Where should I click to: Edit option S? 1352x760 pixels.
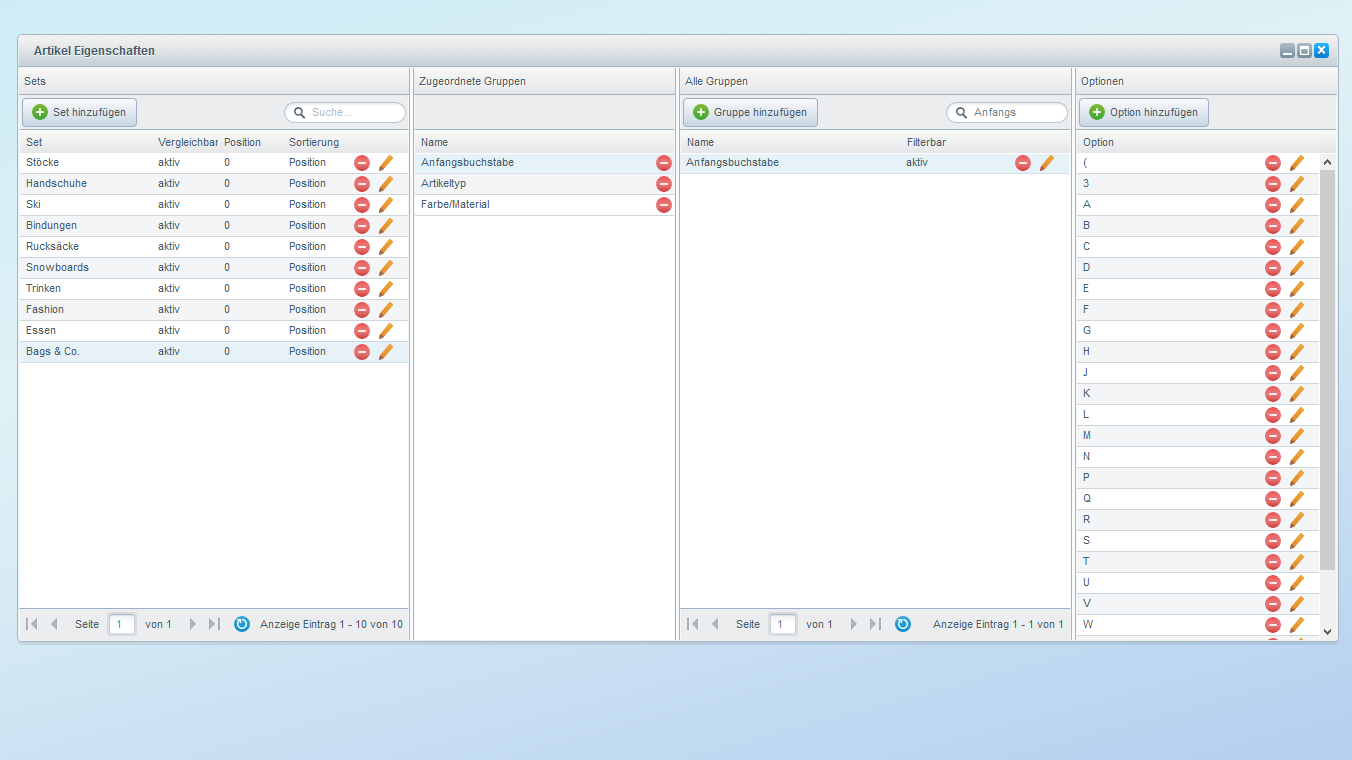[1297, 540]
